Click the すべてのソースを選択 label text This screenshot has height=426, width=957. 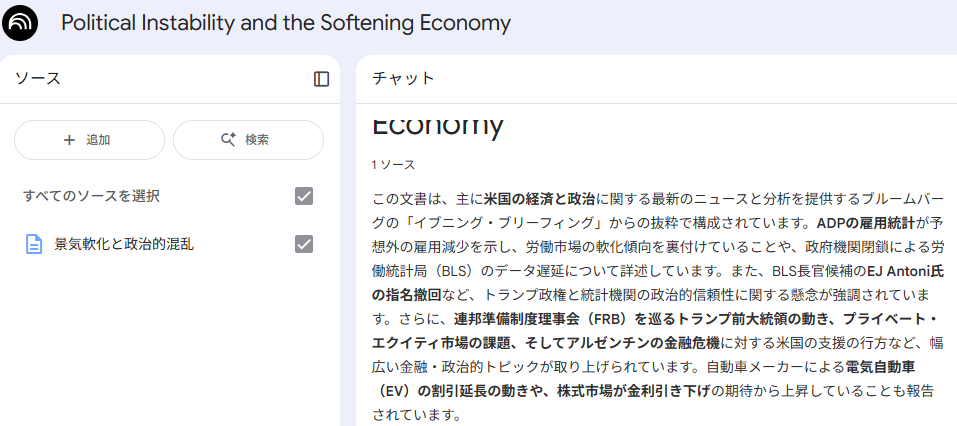[x=91, y=196]
